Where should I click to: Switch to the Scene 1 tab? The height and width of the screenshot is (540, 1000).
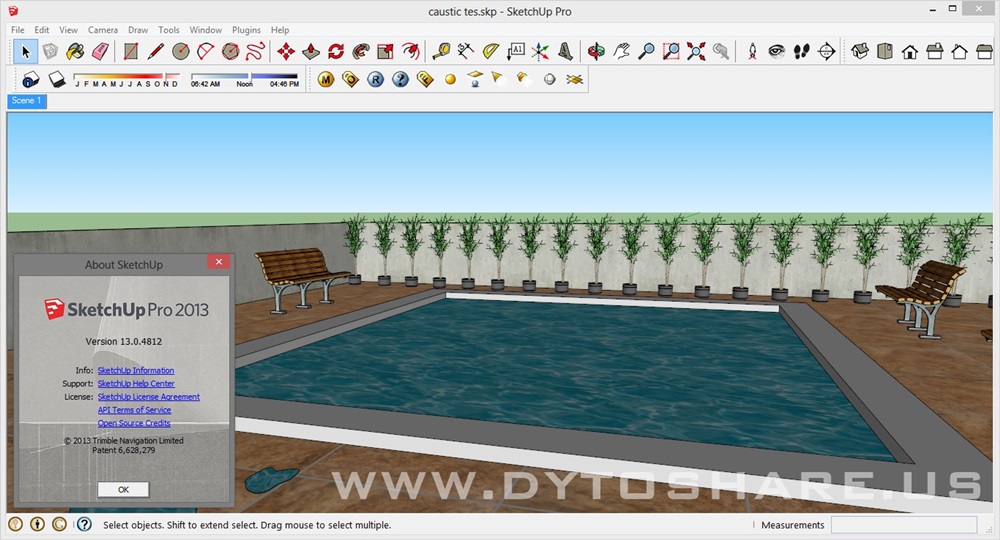[x=27, y=101]
